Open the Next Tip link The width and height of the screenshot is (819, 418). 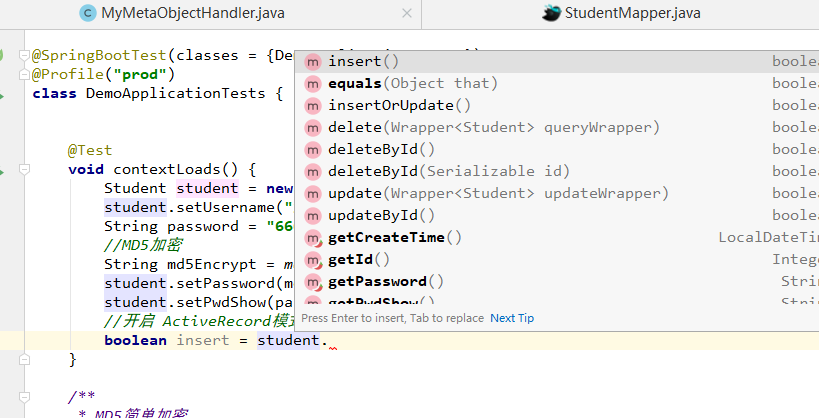coord(512,318)
